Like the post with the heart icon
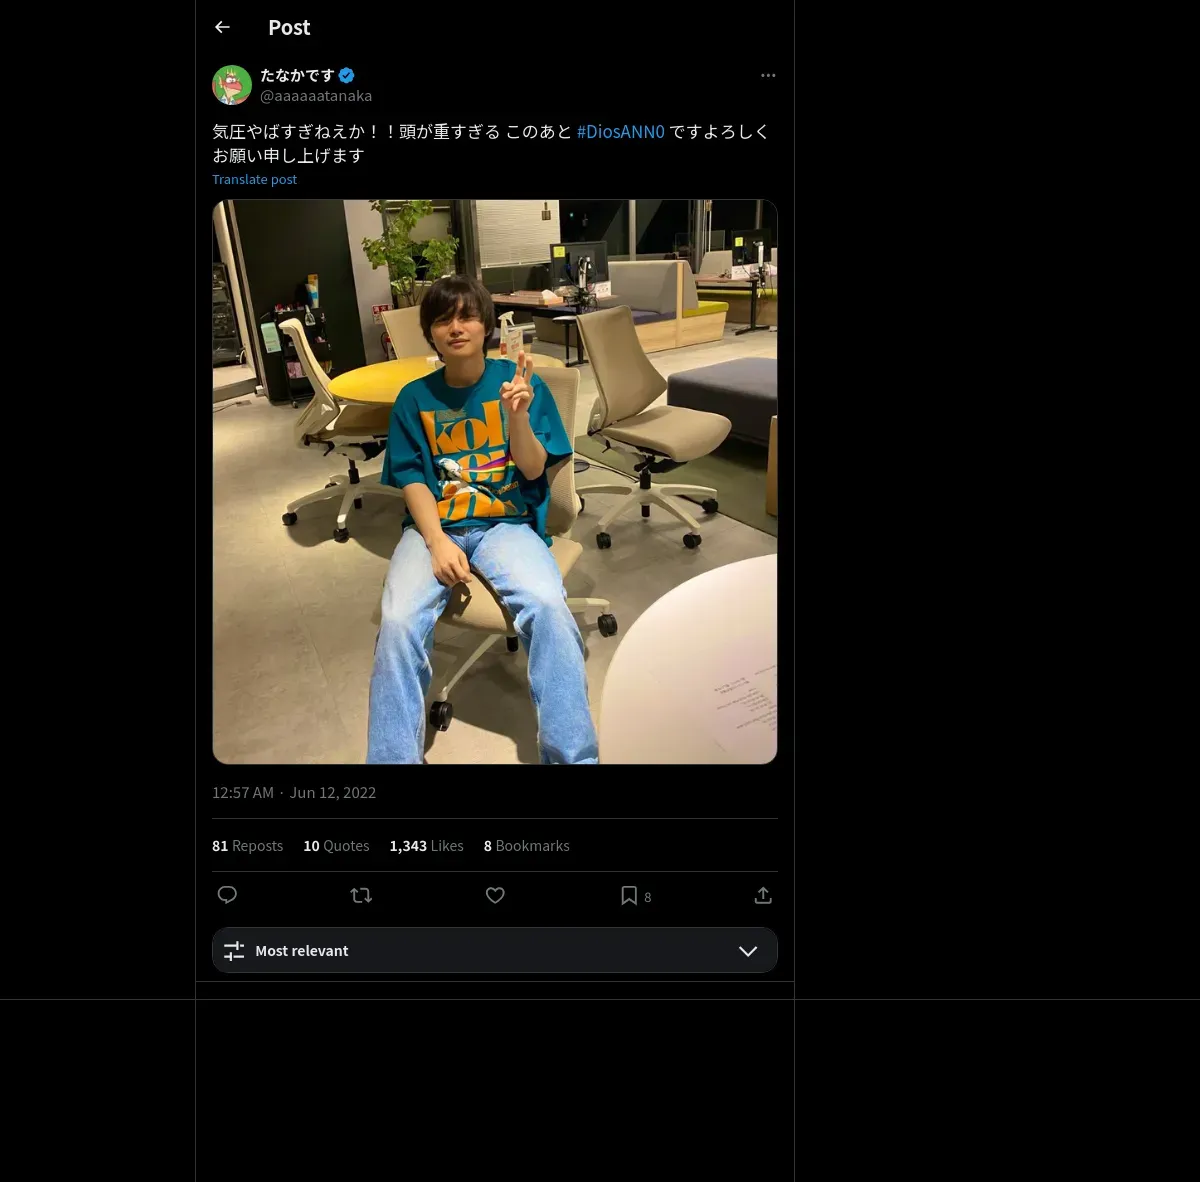The width and height of the screenshot is (1200, 1182). click(495, 895)
